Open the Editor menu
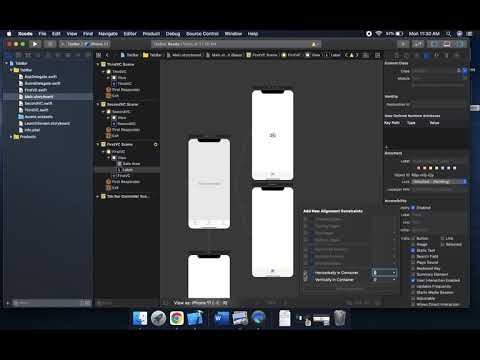Image resolution: width=480 pixels, height=360 pixels. click(x=130, y=34)
